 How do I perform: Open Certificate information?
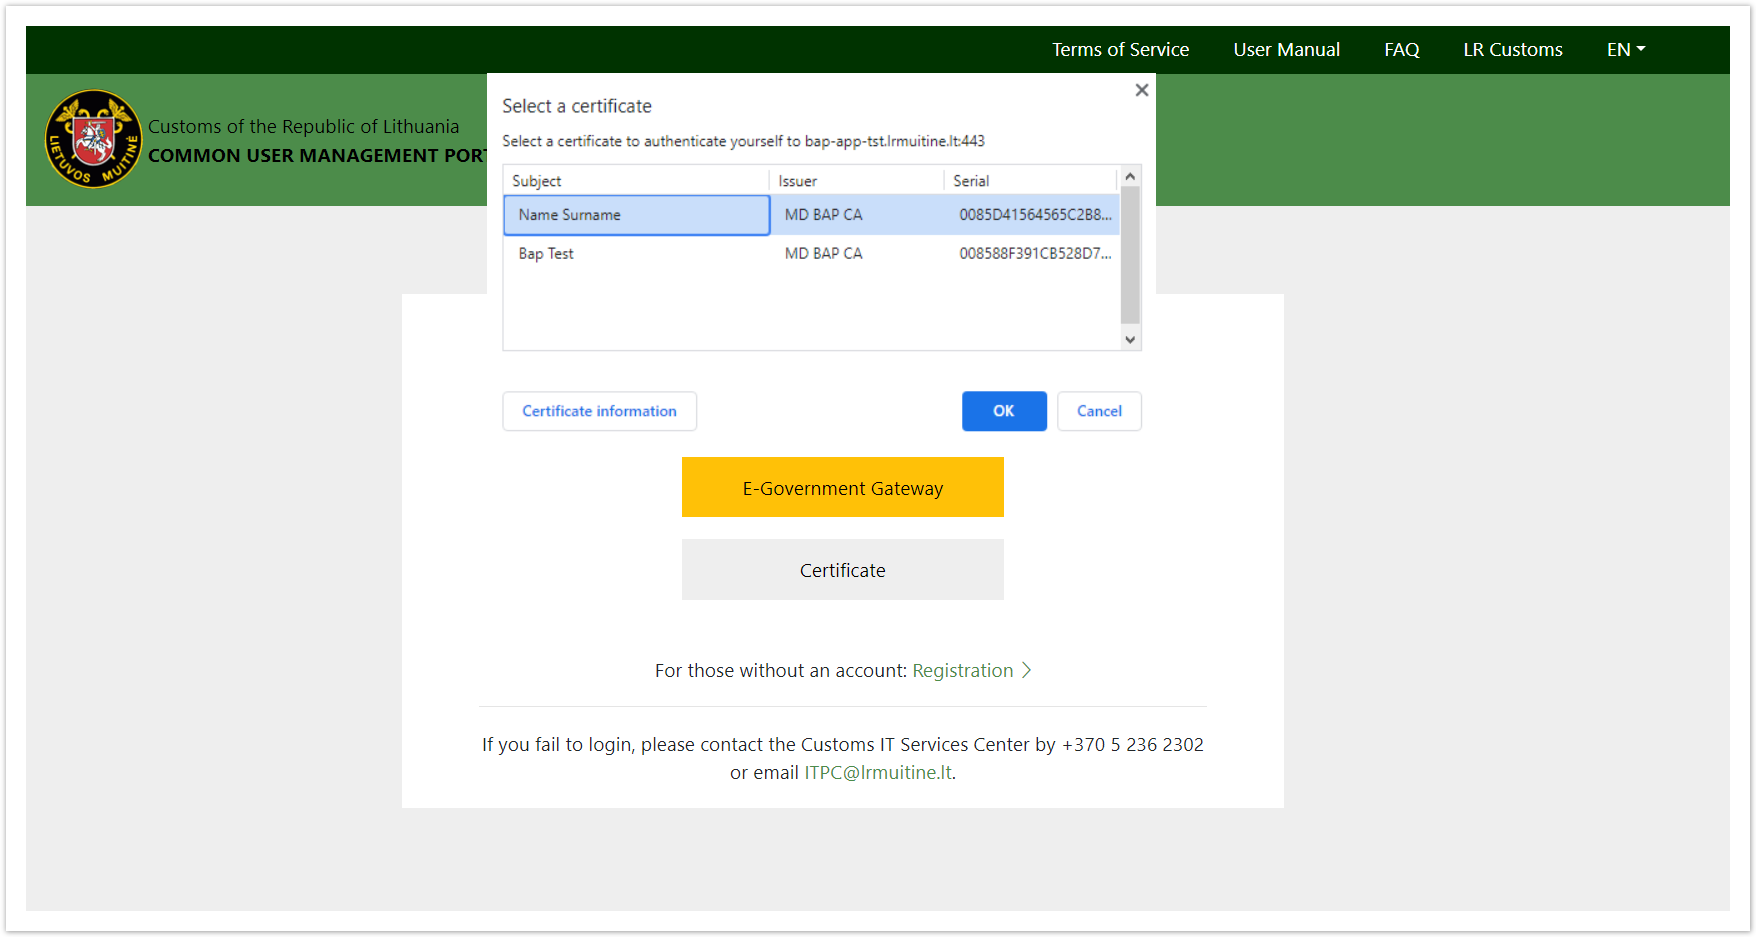point(599,411)
